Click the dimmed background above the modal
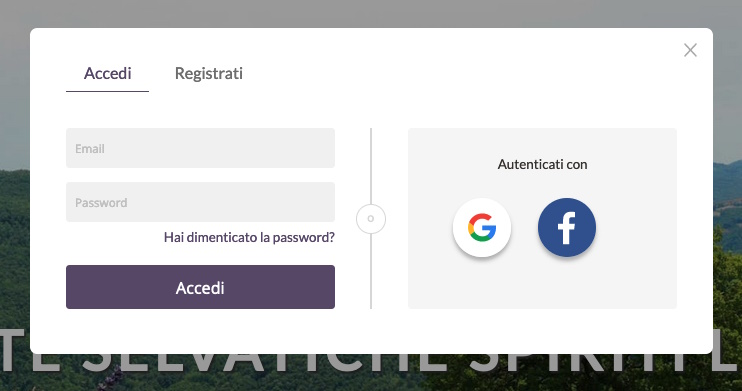Viewport: 742px width, 391px height. click(371, 13)
